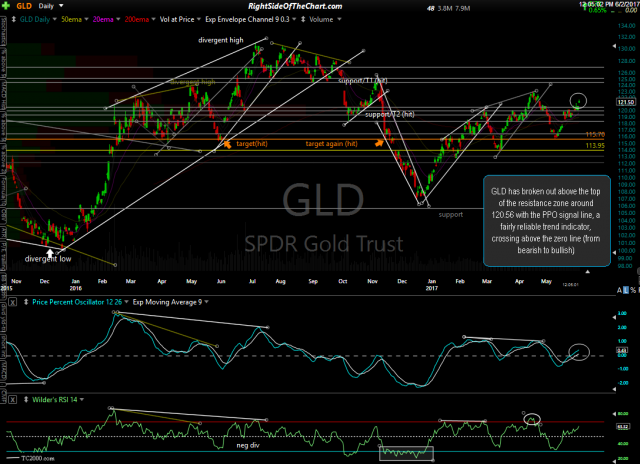Toggle percent scale '%' button
Screen dimensions: 640x464
pyautogui.click(x=633, y=290)
